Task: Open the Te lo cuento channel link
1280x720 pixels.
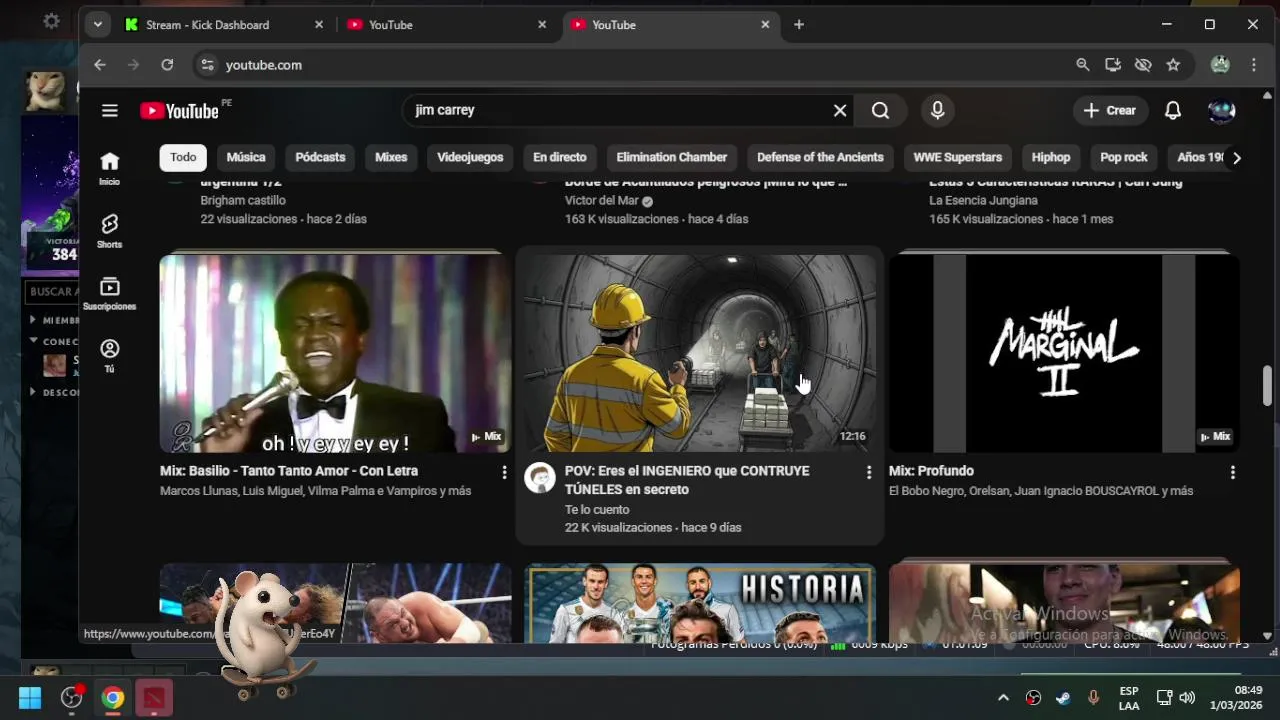Action: 597,510
